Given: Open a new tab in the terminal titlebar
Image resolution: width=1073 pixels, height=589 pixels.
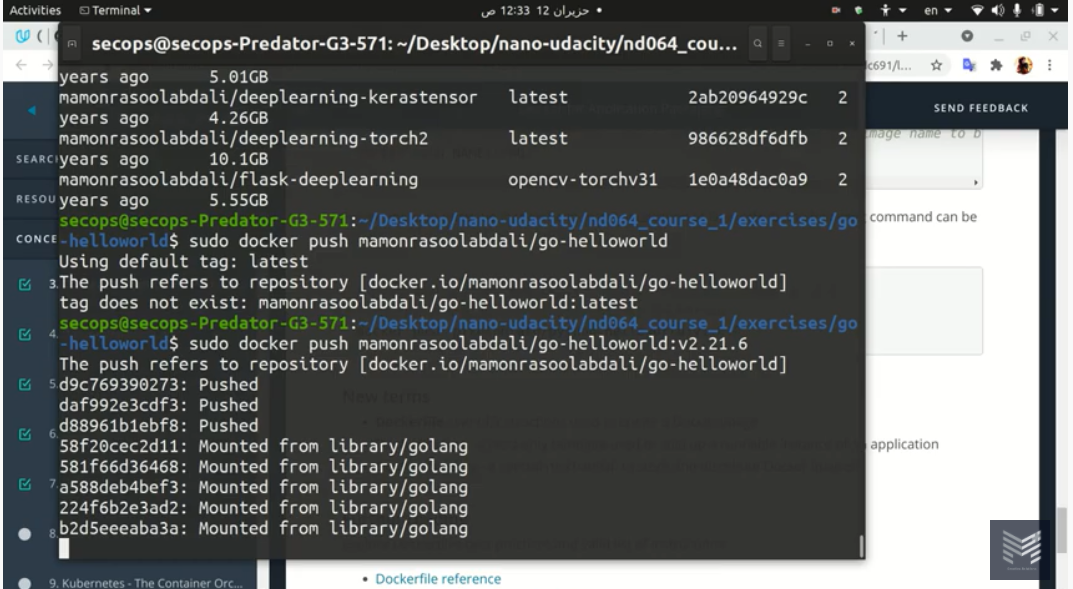Looking at the screenshot, I should 72,43.
